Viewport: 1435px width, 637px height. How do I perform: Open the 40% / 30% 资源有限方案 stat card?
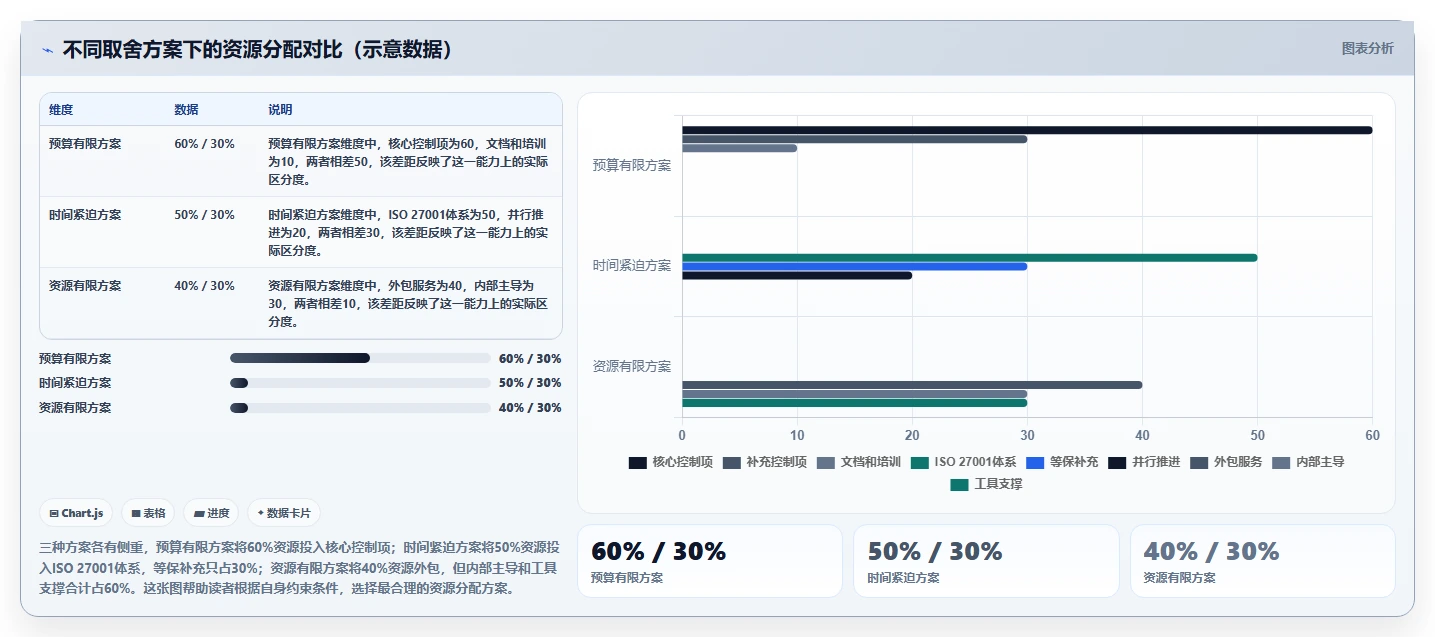pos(1262,561)
